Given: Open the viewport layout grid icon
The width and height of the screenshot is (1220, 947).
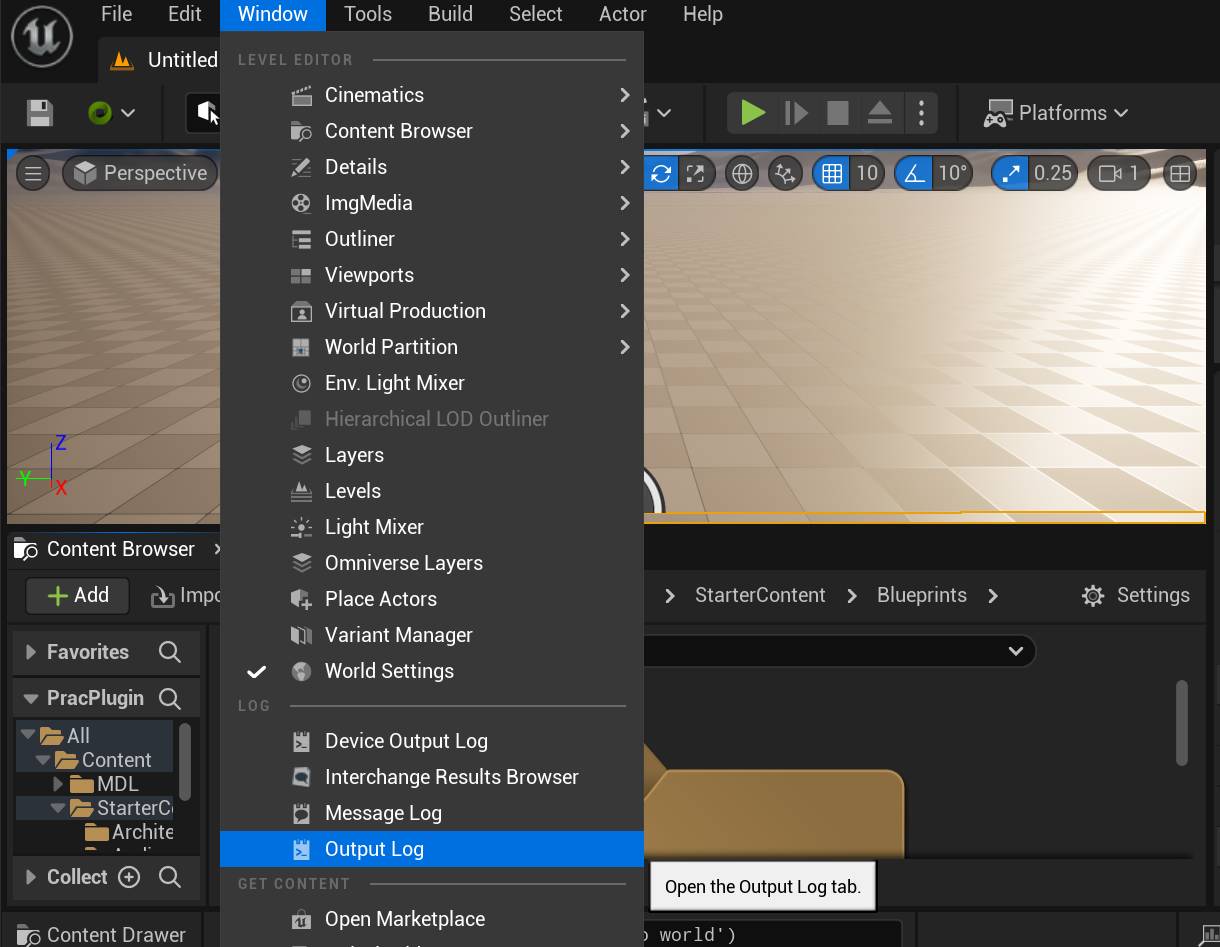Looking at the screenshot, I should (x=1180, y=174).
